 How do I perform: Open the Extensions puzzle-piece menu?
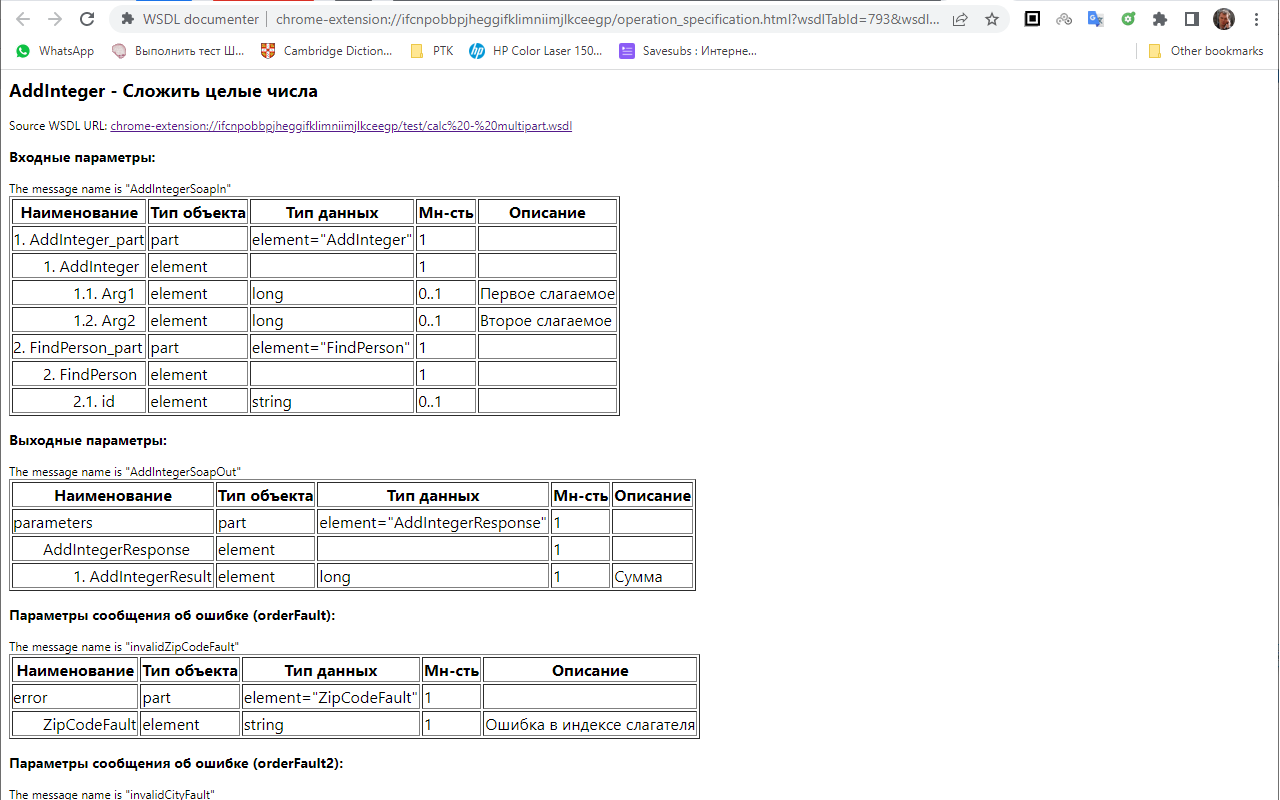tap(1160, 19)
